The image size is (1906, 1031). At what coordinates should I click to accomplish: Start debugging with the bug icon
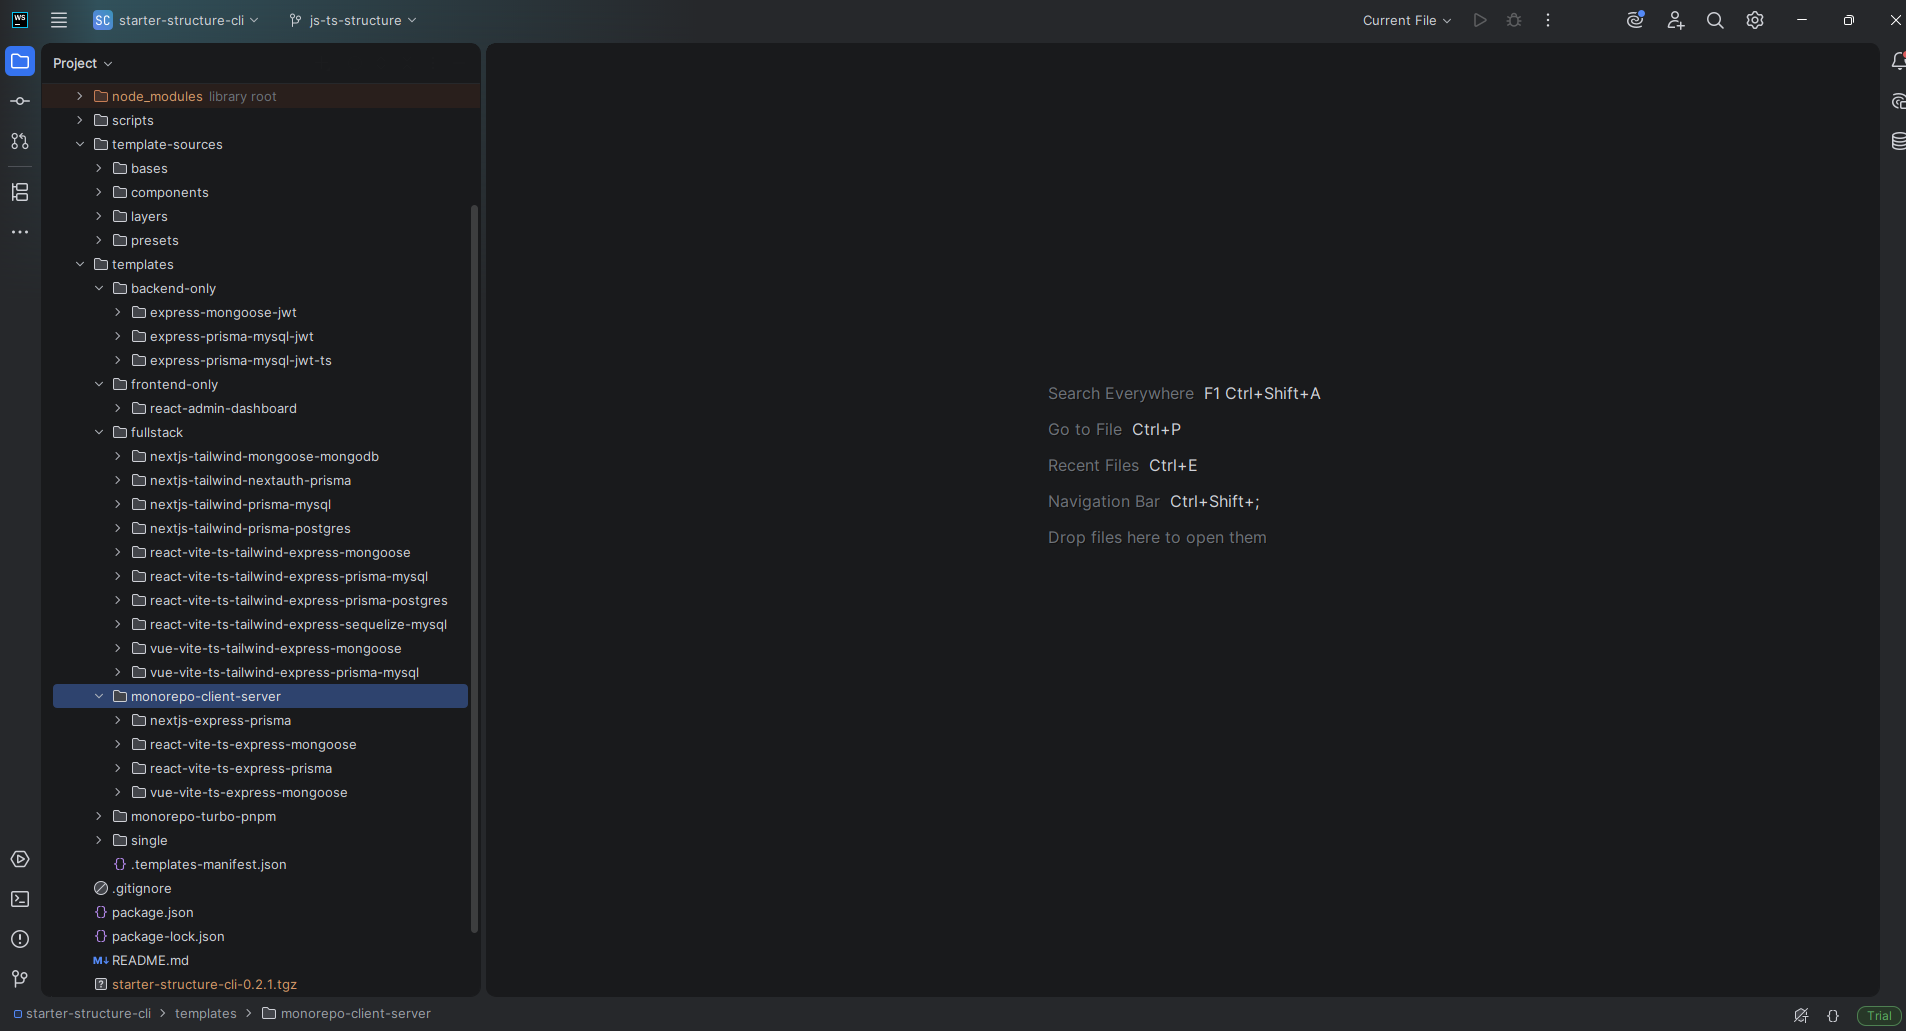(1513, 20)
